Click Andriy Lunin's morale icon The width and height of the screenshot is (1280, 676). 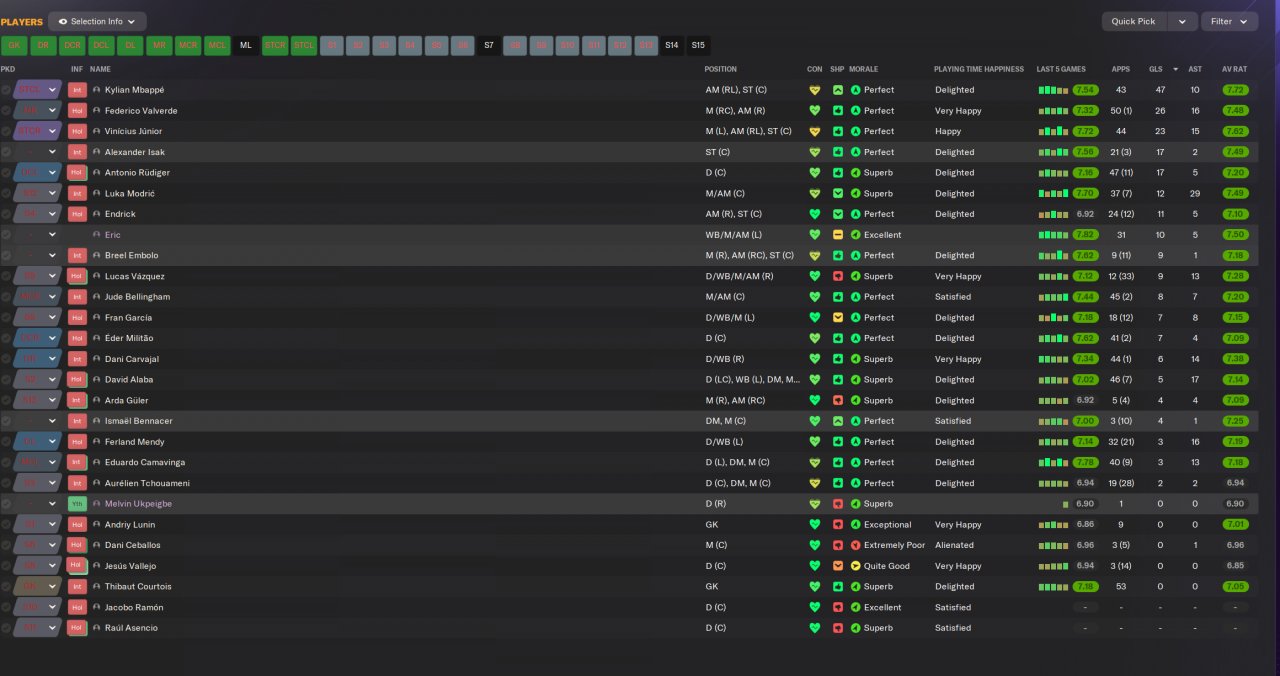pos(855,525)
